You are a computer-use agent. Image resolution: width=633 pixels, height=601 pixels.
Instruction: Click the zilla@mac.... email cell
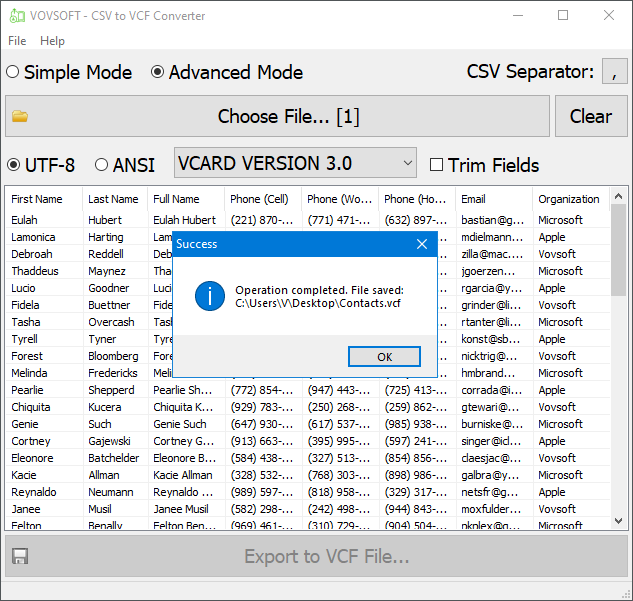pyautogui.click(x=492, y=254)
